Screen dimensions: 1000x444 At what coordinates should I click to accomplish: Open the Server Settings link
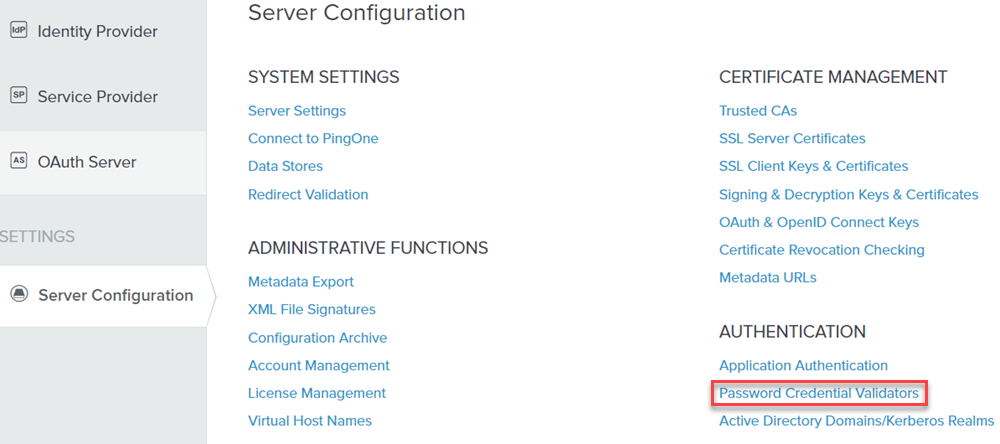pyautogui.click(x=297, y=111)
